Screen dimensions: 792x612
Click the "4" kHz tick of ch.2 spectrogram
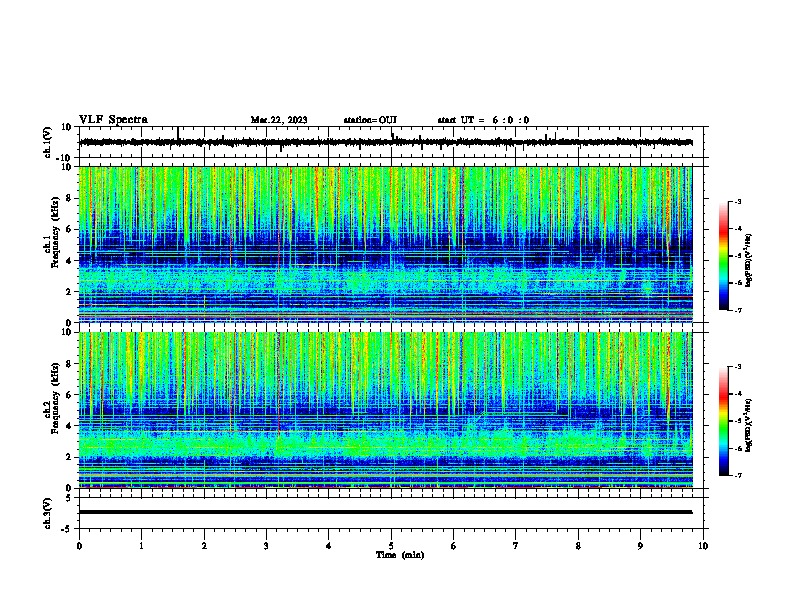point(70,426)
